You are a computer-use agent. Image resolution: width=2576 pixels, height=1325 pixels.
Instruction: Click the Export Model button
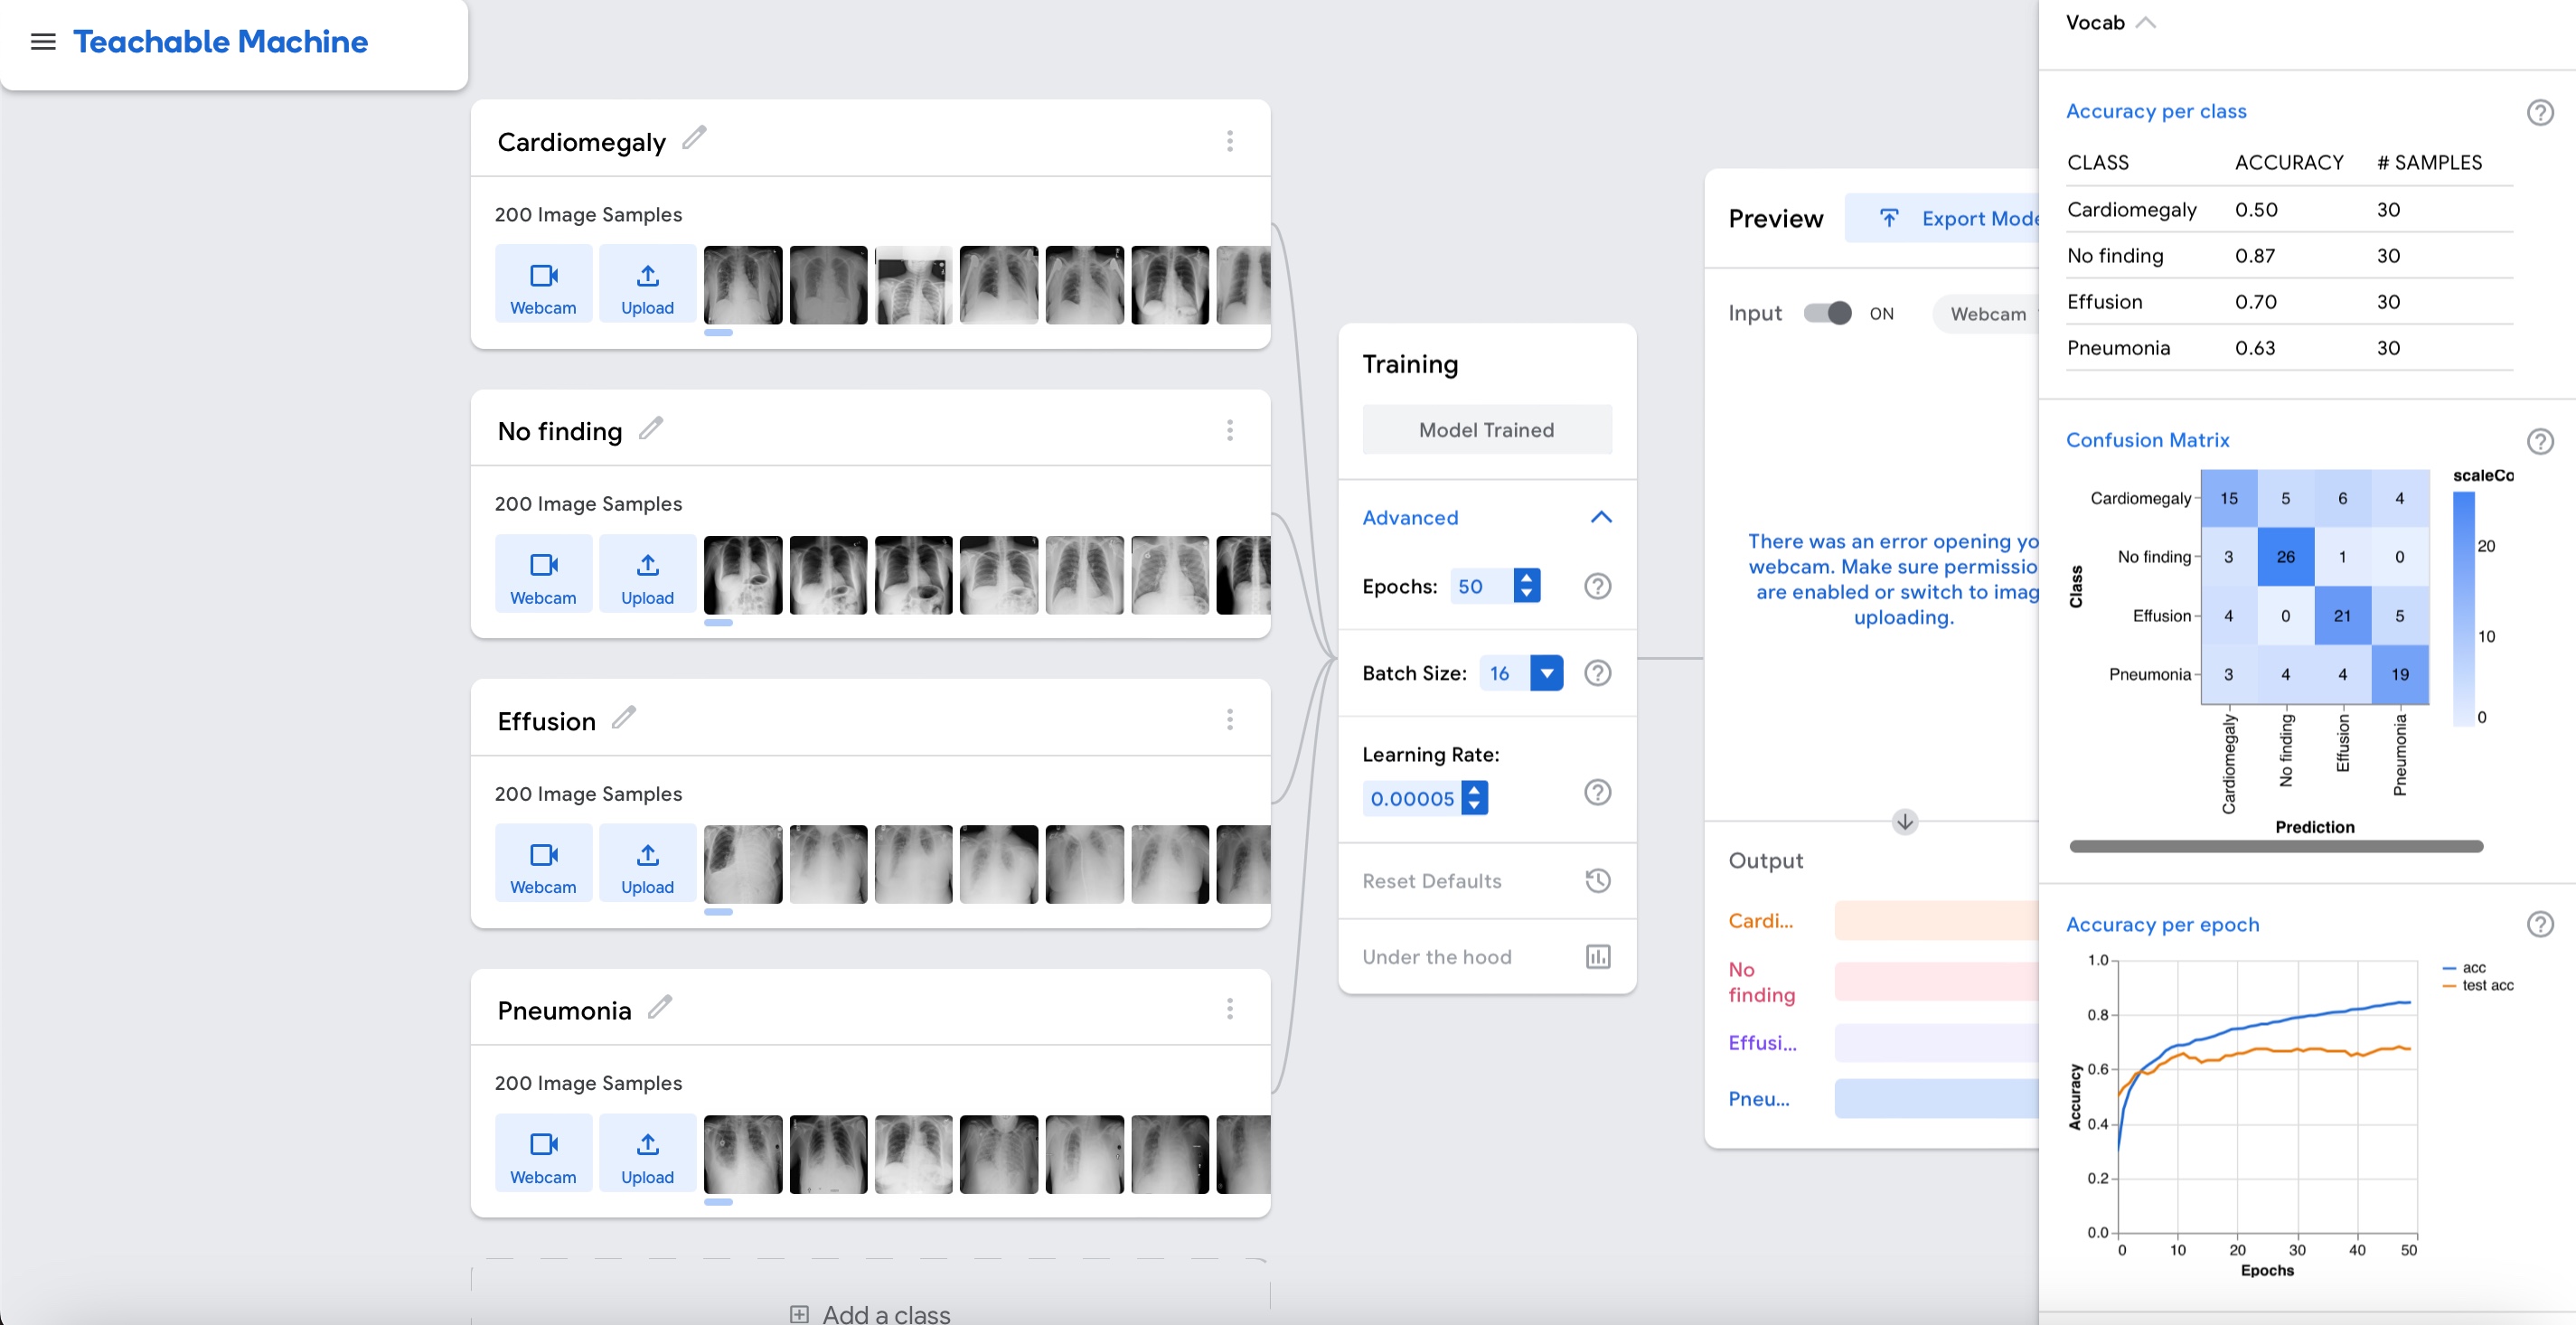(x=1960, y=218)
